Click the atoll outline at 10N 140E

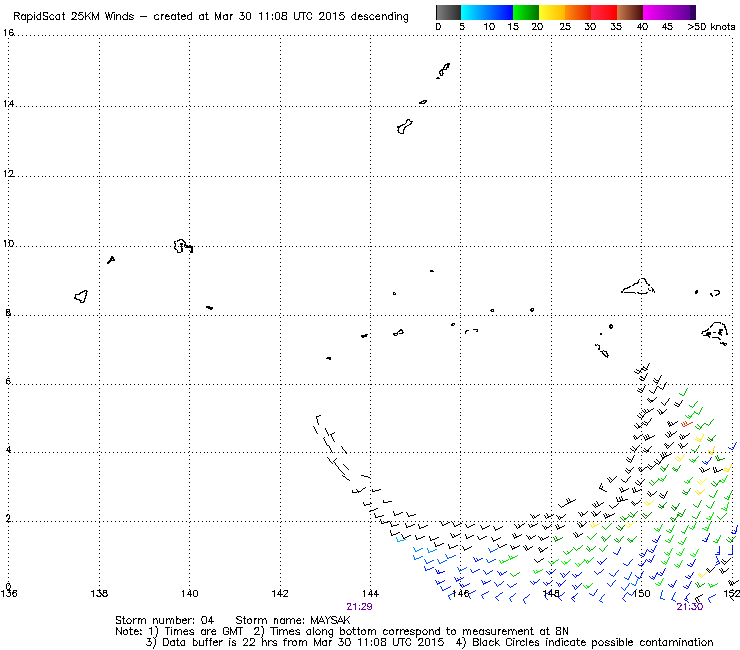[x=183, y=246]
